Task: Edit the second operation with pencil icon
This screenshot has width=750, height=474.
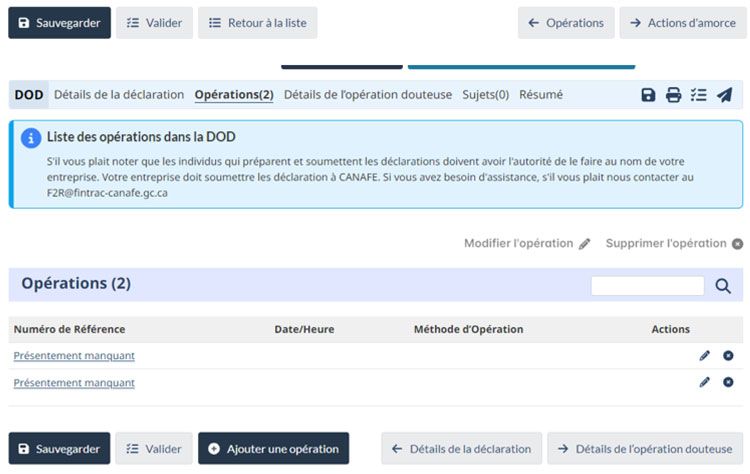Action: 704,382
